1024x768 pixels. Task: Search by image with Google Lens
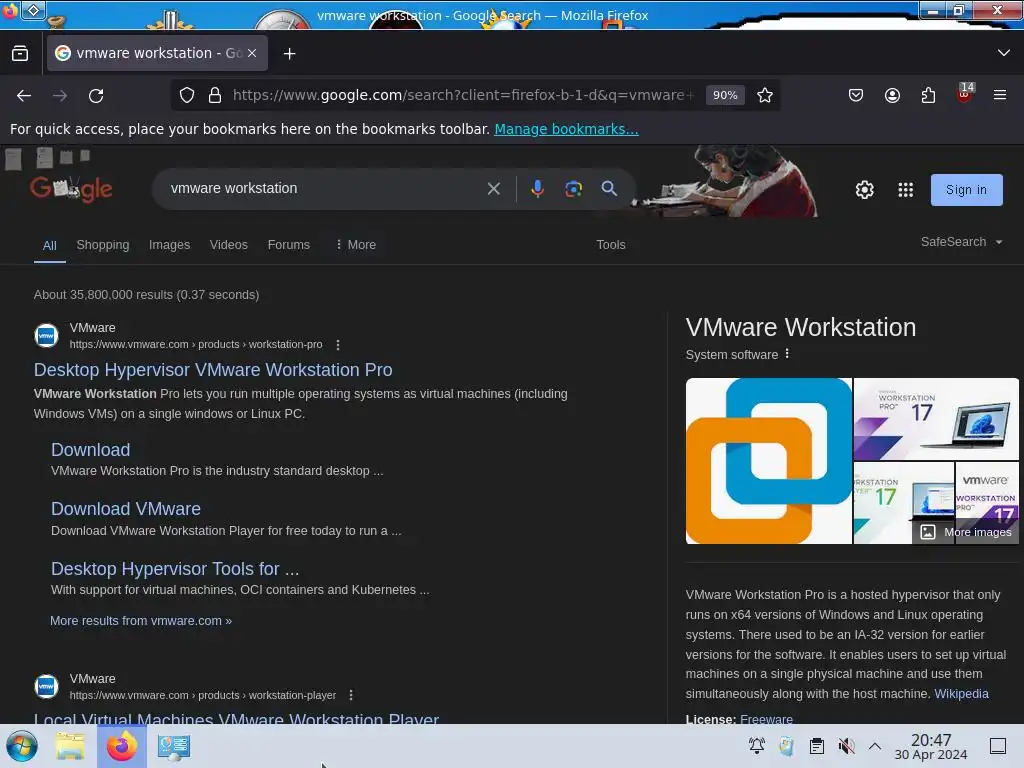(573, 189)
